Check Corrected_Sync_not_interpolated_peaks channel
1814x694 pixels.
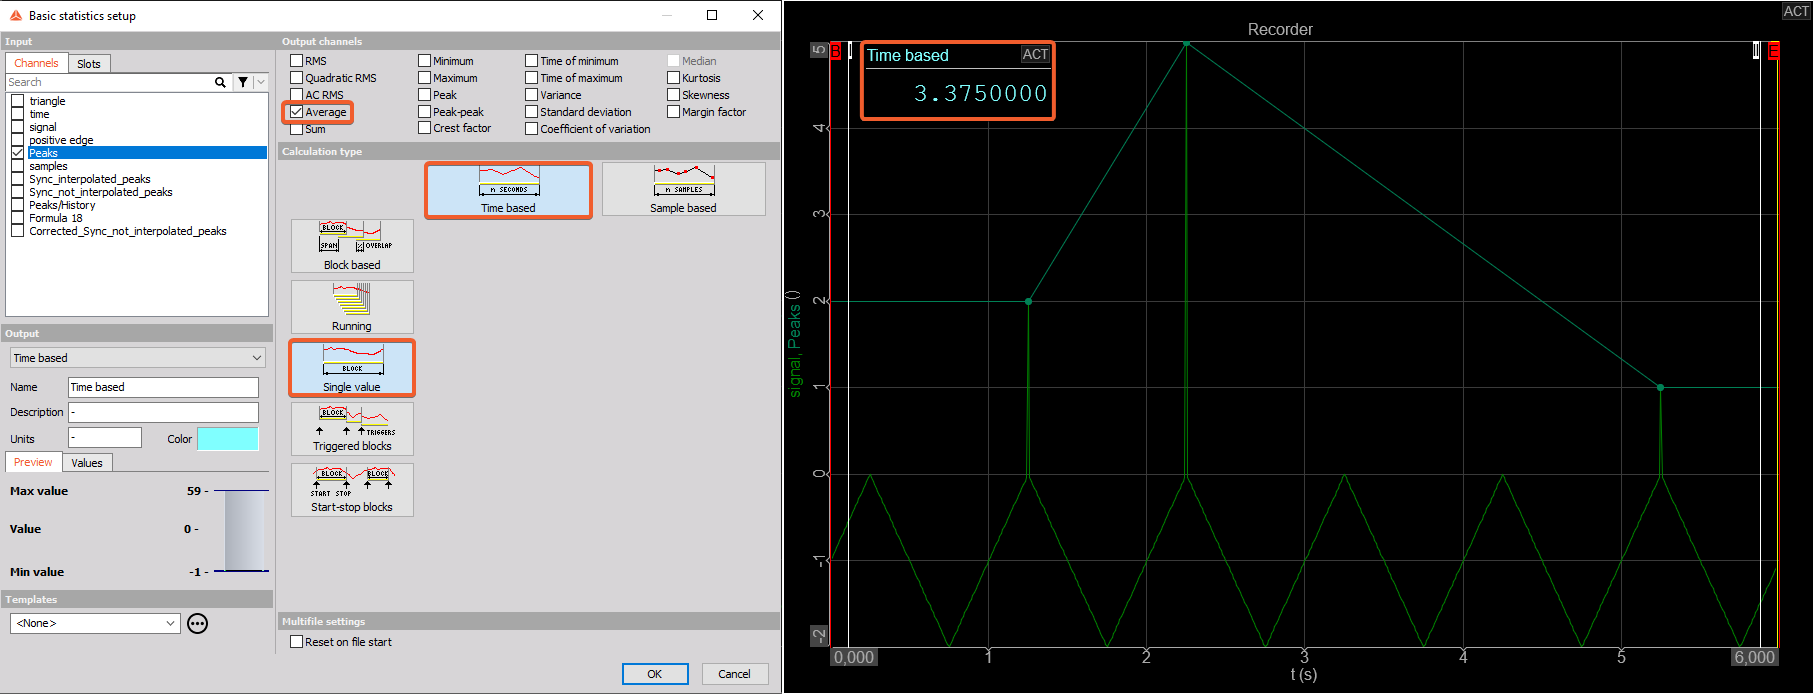tap(18, 231)
